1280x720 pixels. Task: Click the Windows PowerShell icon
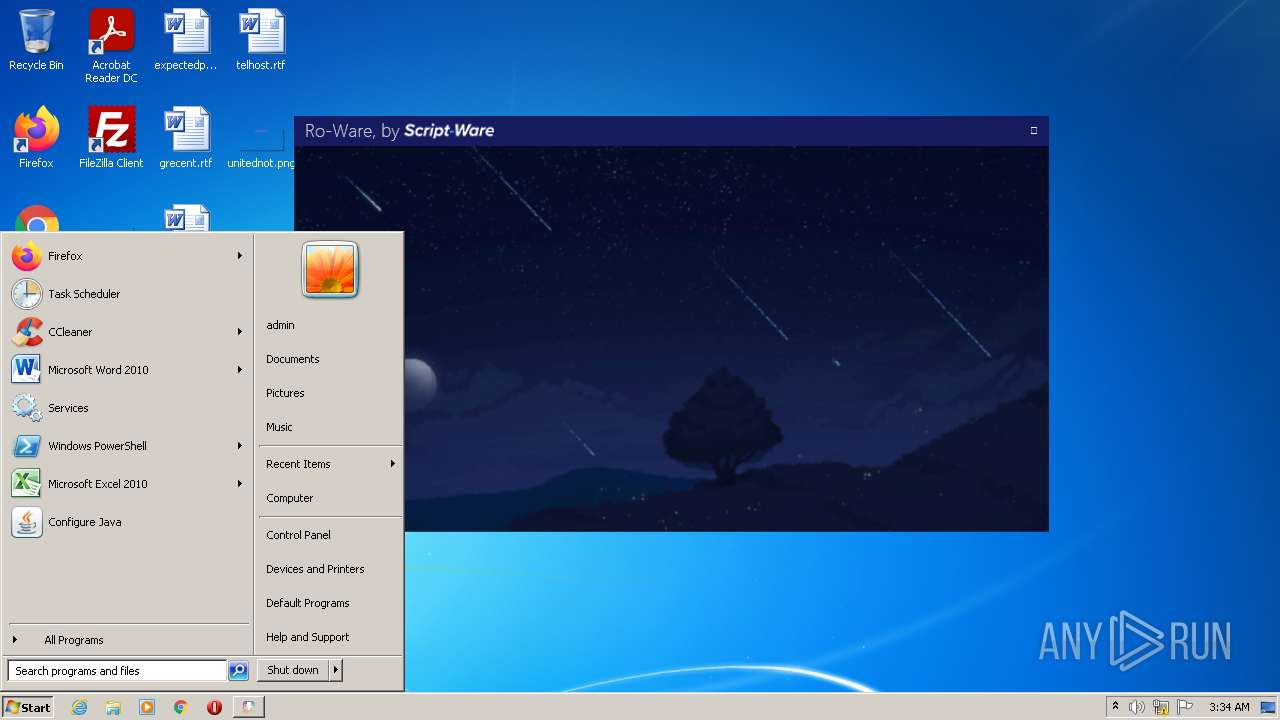coord(27,446)
